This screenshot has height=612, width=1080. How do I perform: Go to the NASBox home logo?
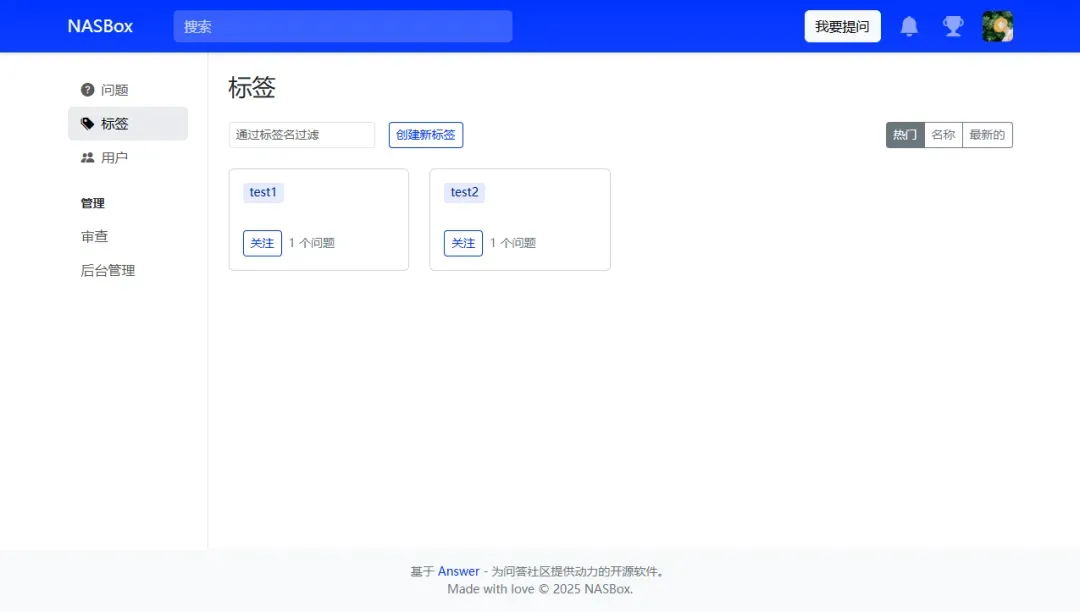tap(100, 26)
